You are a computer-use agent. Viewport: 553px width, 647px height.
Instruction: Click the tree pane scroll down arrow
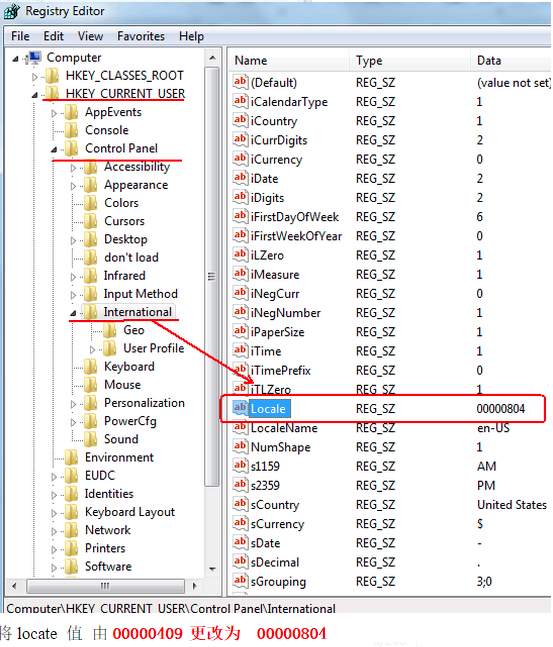(213, 569)
